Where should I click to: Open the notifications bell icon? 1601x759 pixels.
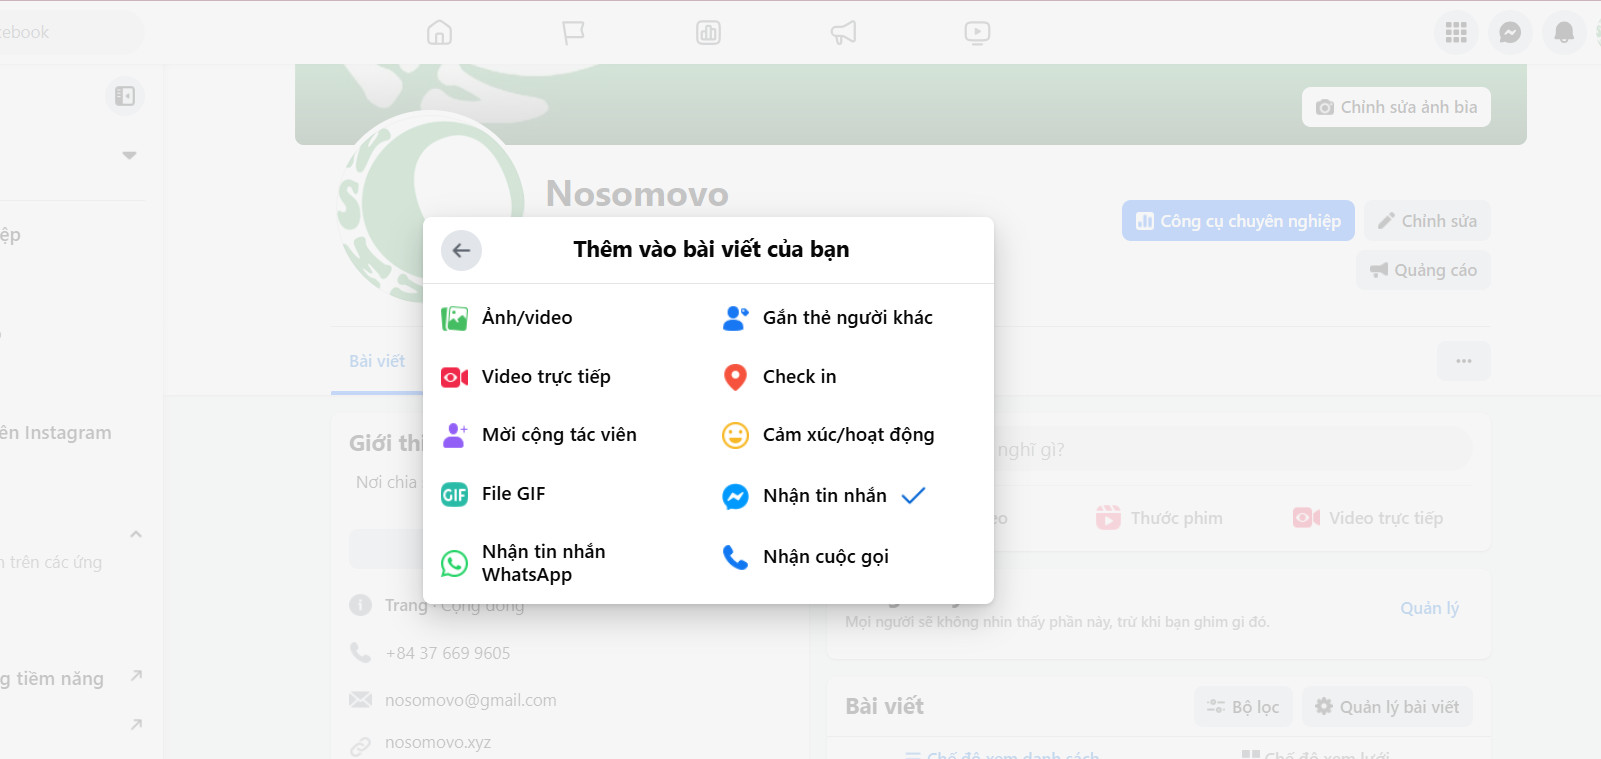pos(1564,33)
